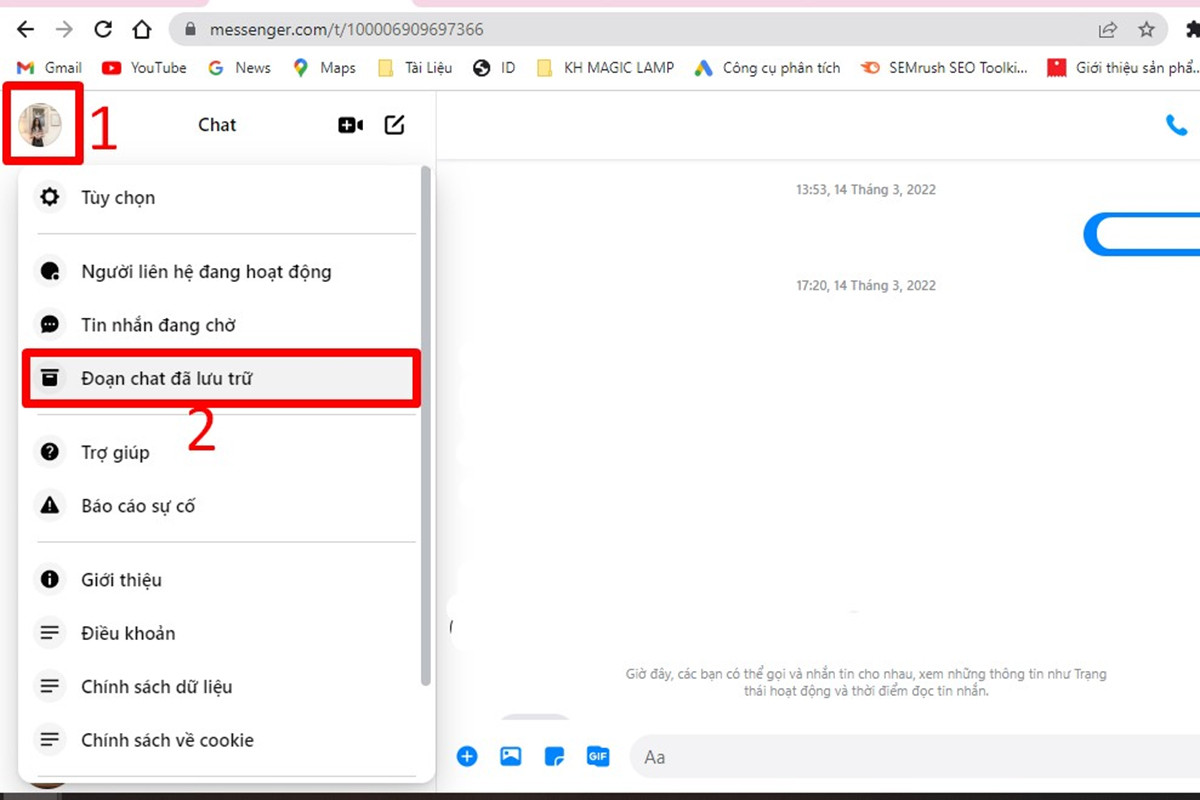The width and height of the screenshot is (1200, 800).
Task: Open Tin nhắn đang chờ
Action: [226, 325]
